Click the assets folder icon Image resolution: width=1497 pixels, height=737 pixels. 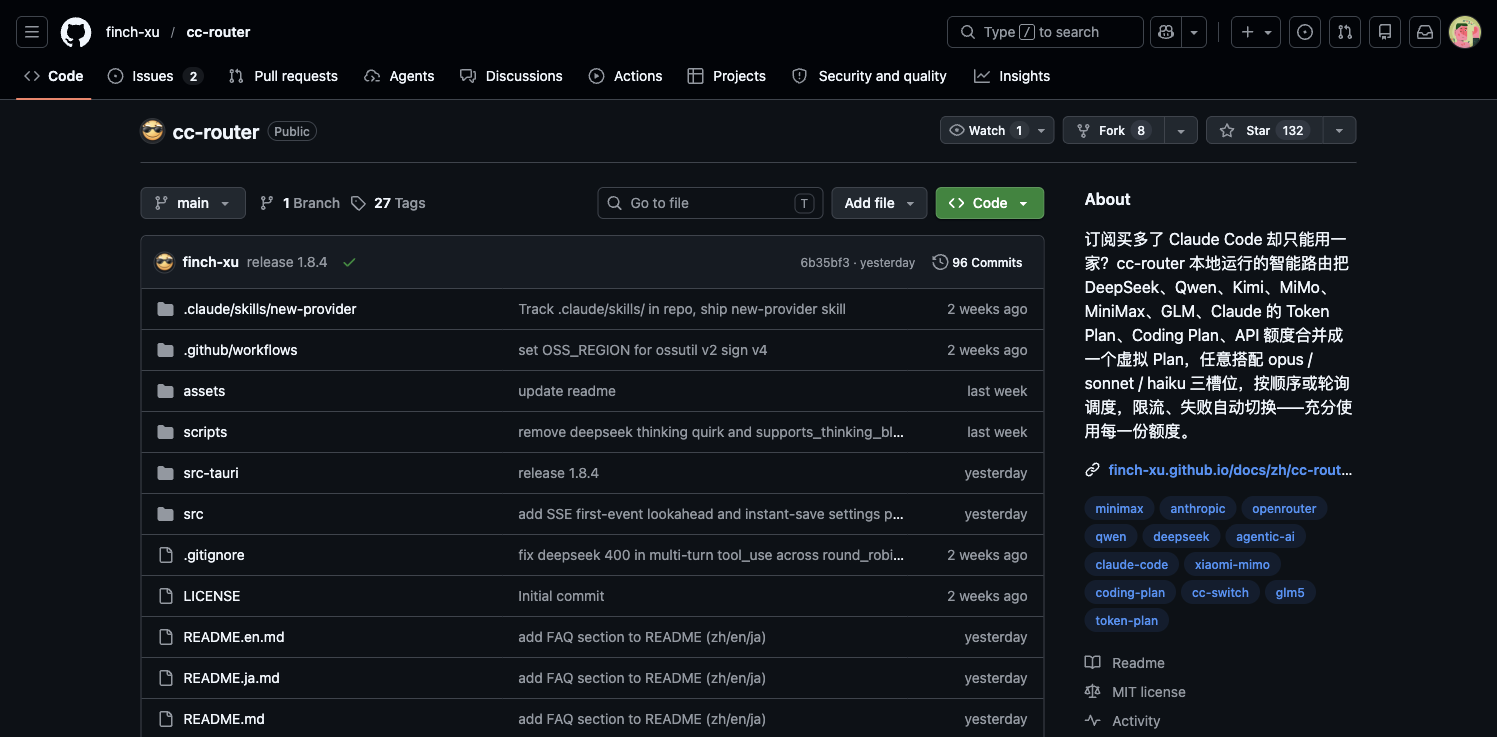(165, 391)
